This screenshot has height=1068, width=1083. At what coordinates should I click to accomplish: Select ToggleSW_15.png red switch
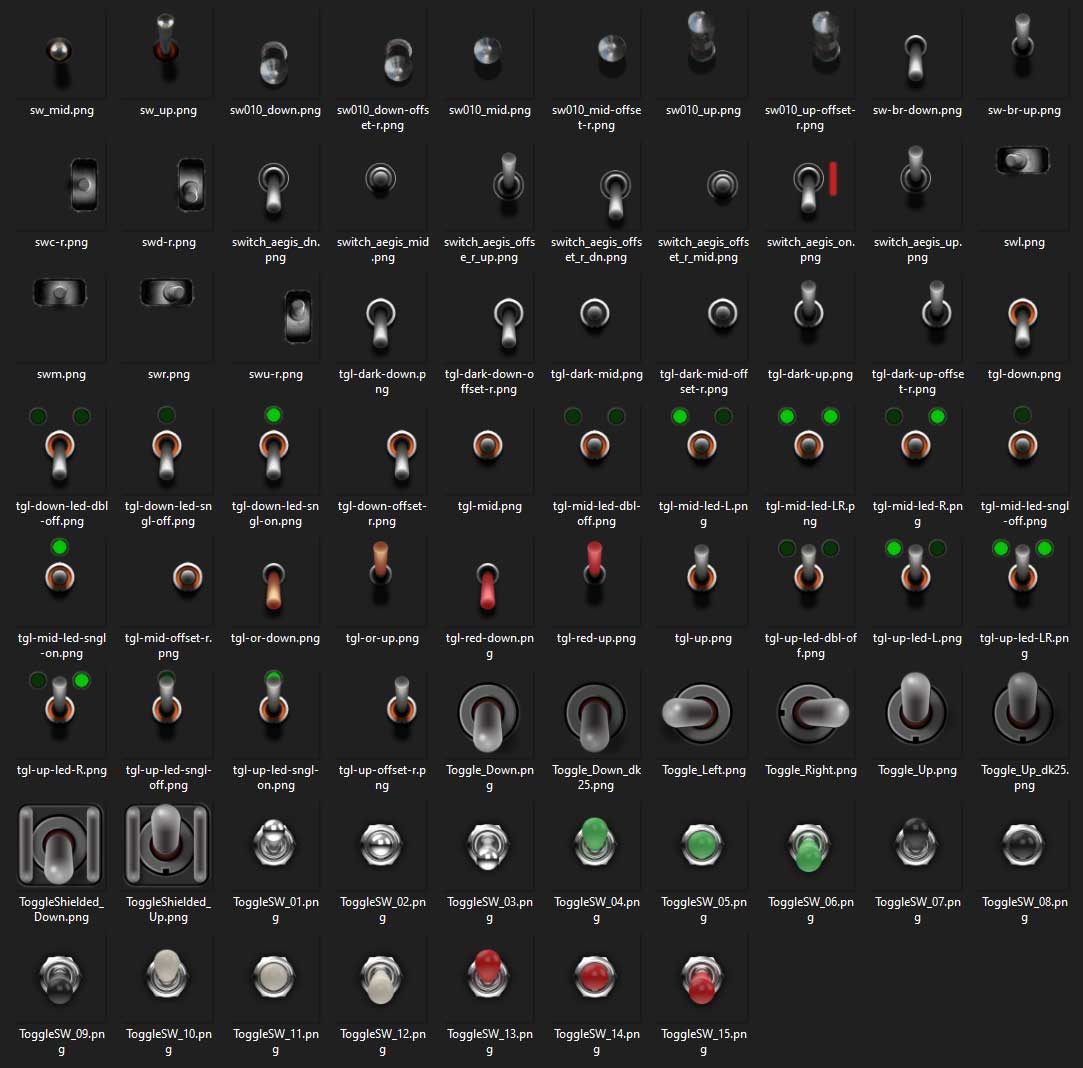pyautogui.click(x=703, y=978)
